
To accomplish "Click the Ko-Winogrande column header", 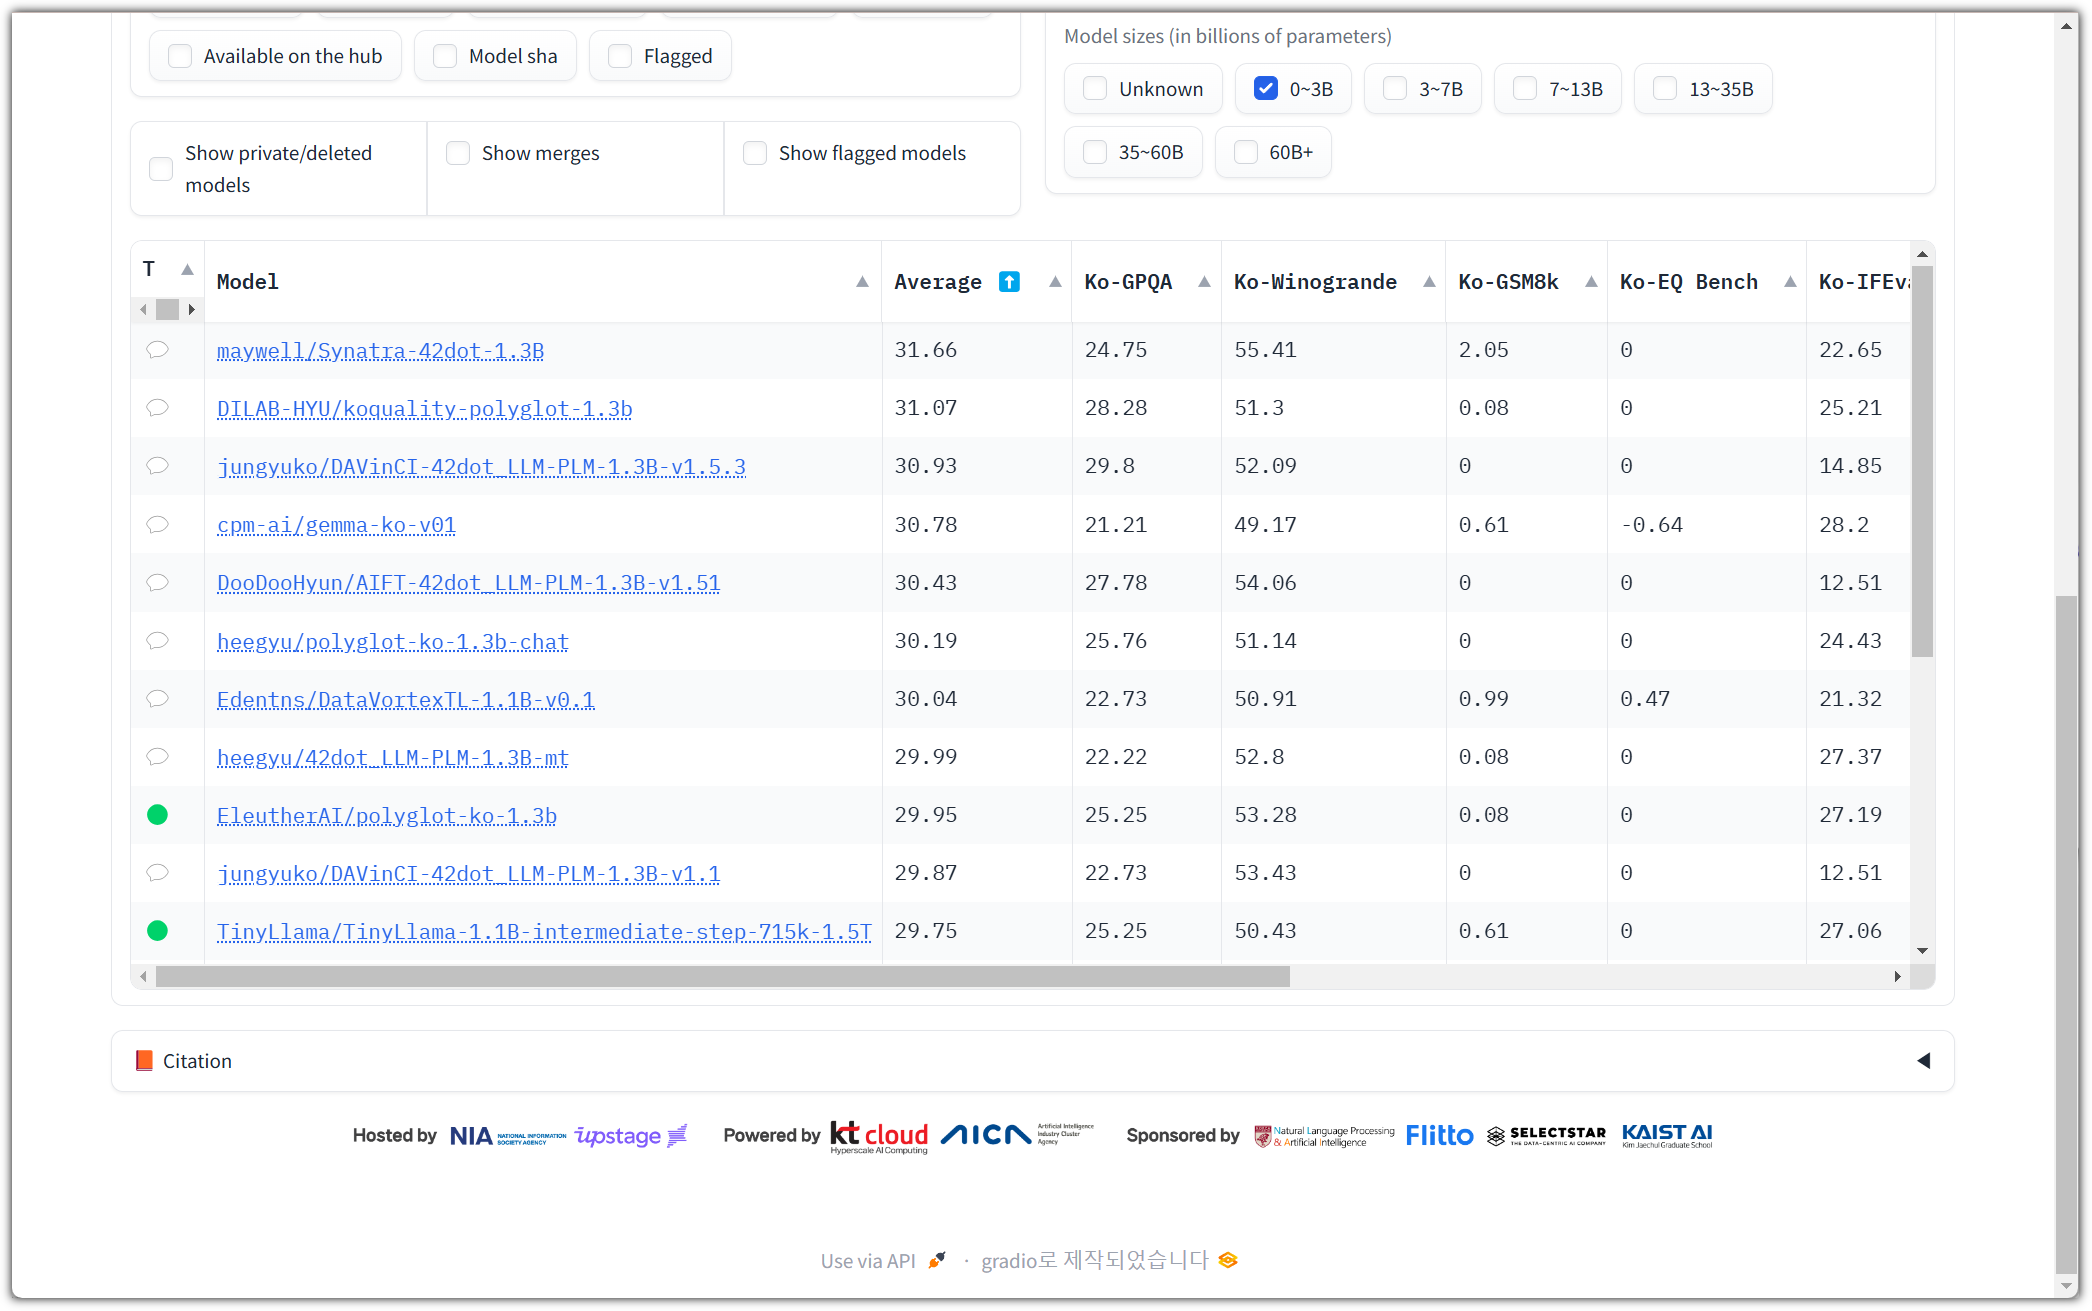I will [1314, 282].
